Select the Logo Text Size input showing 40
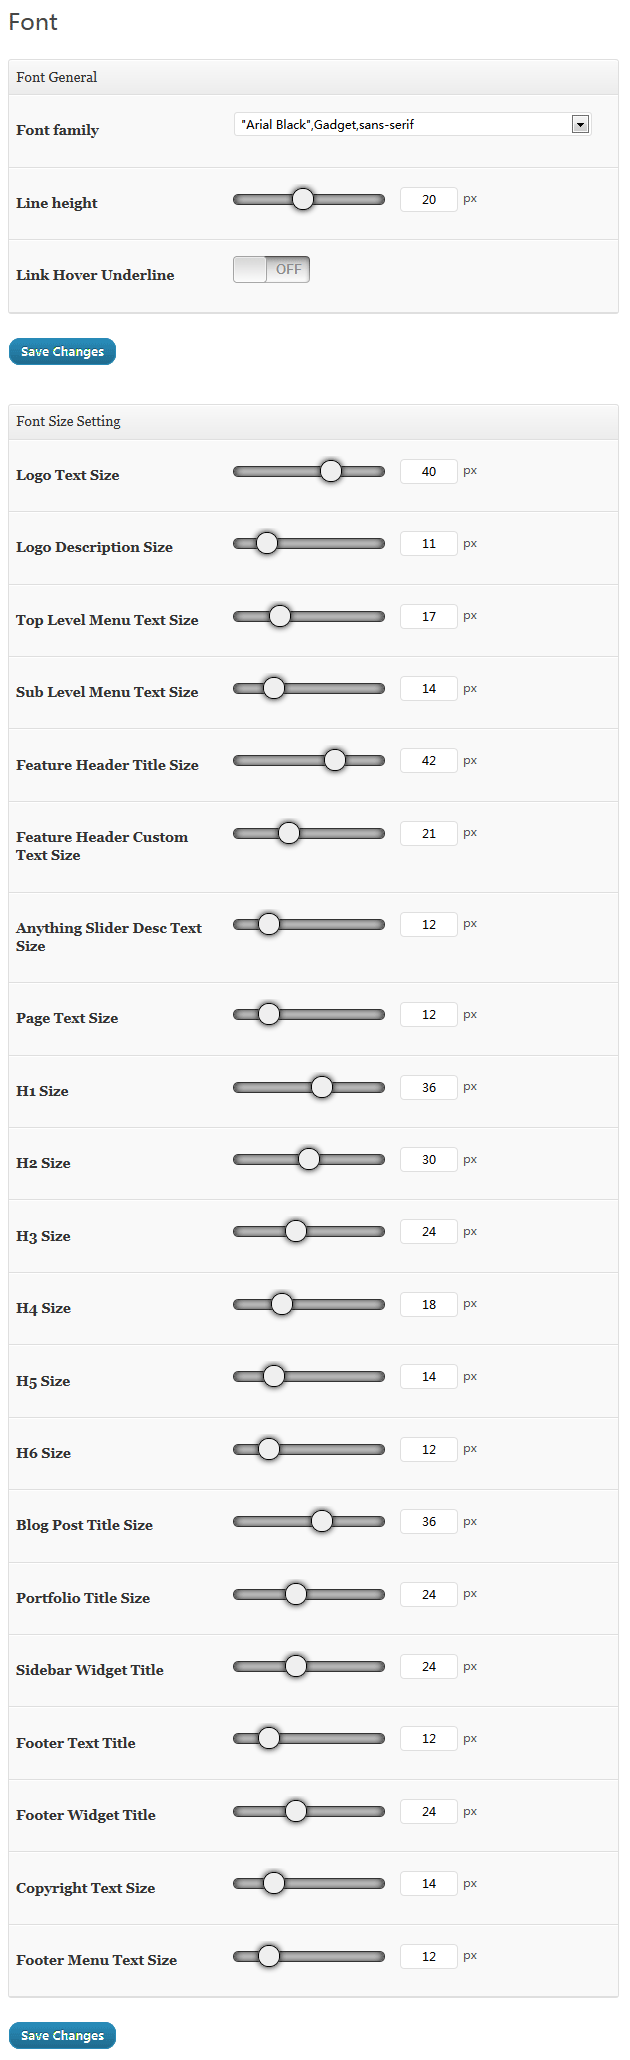630x2060 pixels. tap(428, 471)
